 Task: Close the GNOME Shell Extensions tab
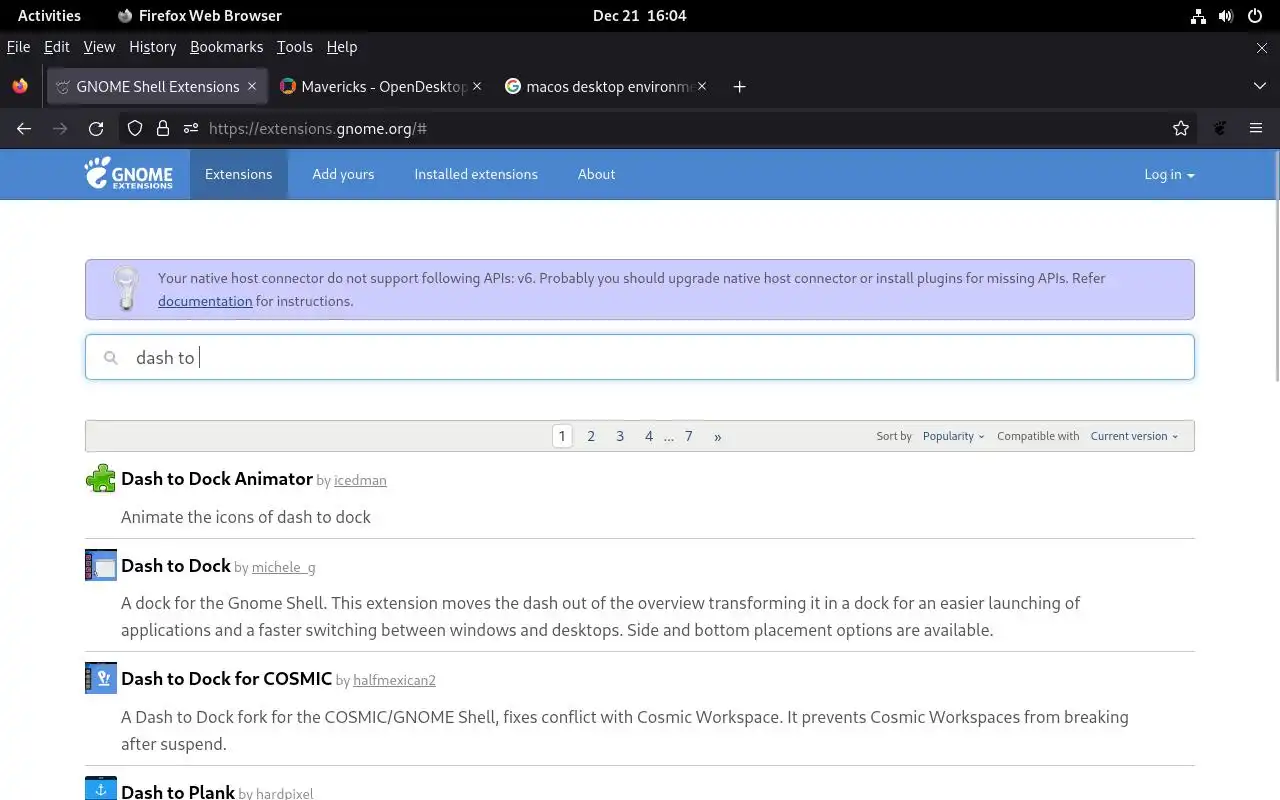252,86
